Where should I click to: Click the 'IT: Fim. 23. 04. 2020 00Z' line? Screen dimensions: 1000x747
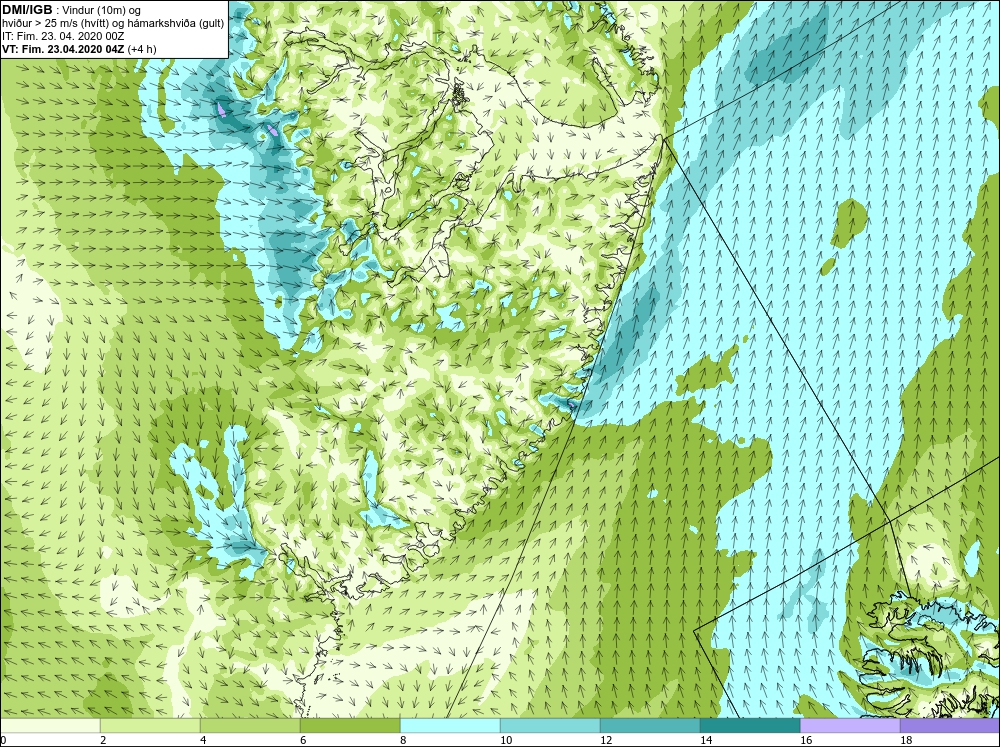coord(63,36)
